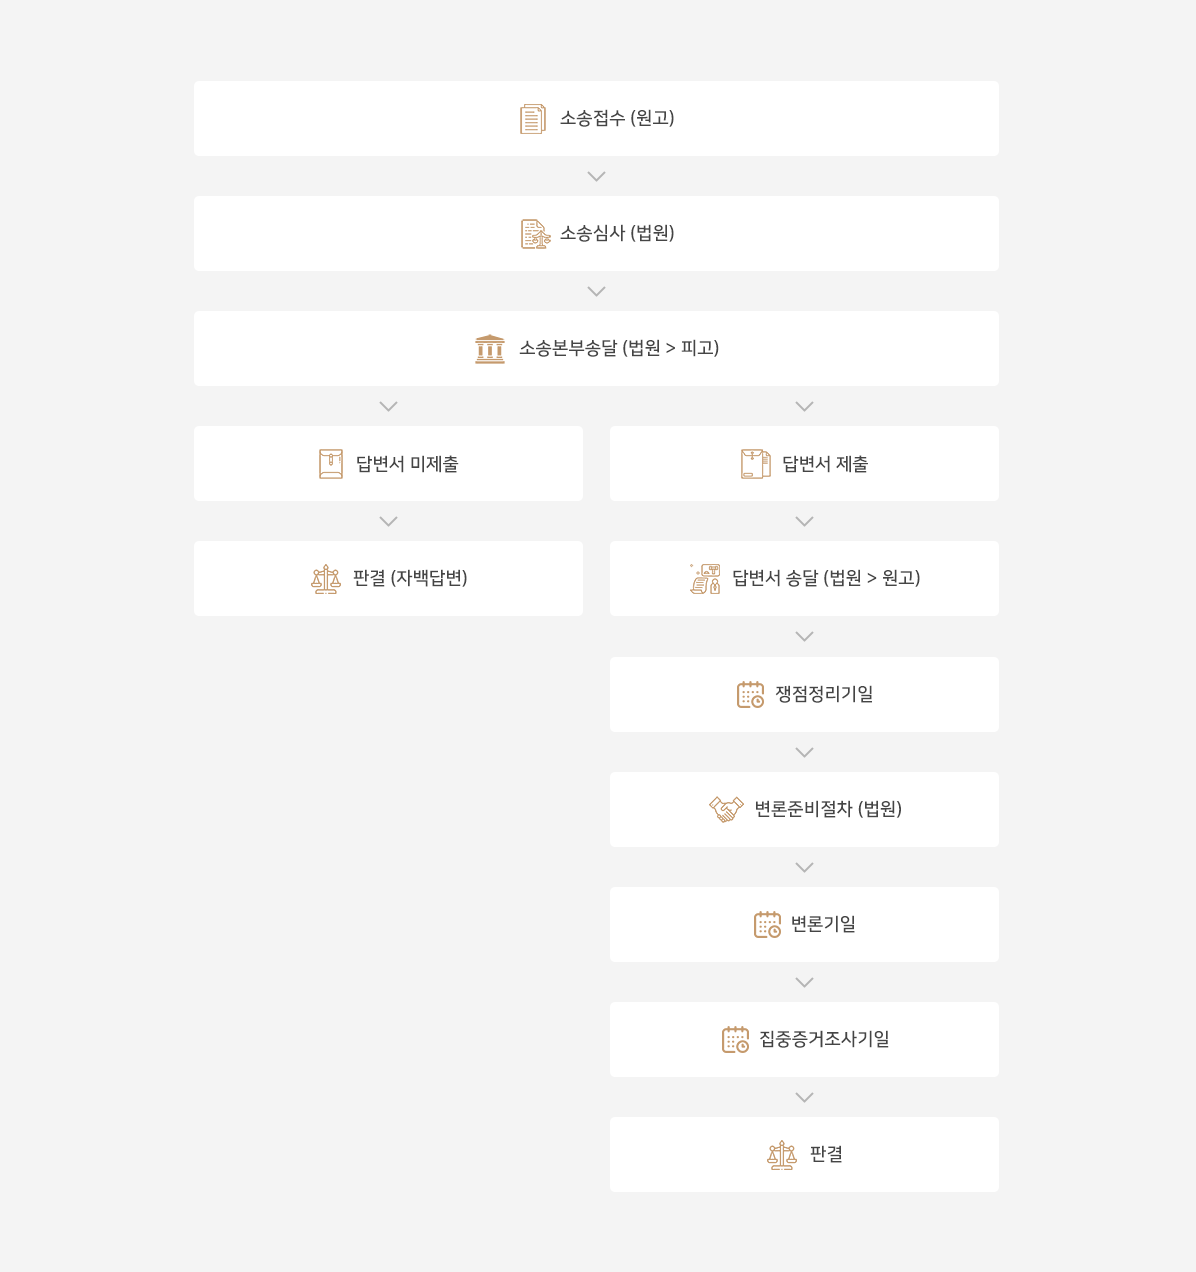Select the 변론준비절차 (법원) text label
The width and height of the screenshot is (1196, 1272).
coord(828,809)
